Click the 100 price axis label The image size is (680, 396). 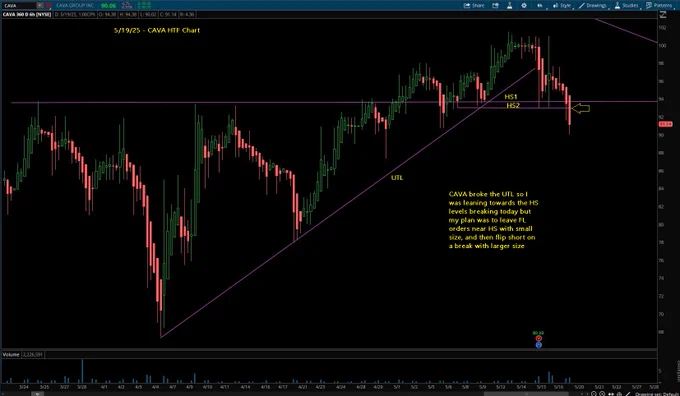click(662, 46)
